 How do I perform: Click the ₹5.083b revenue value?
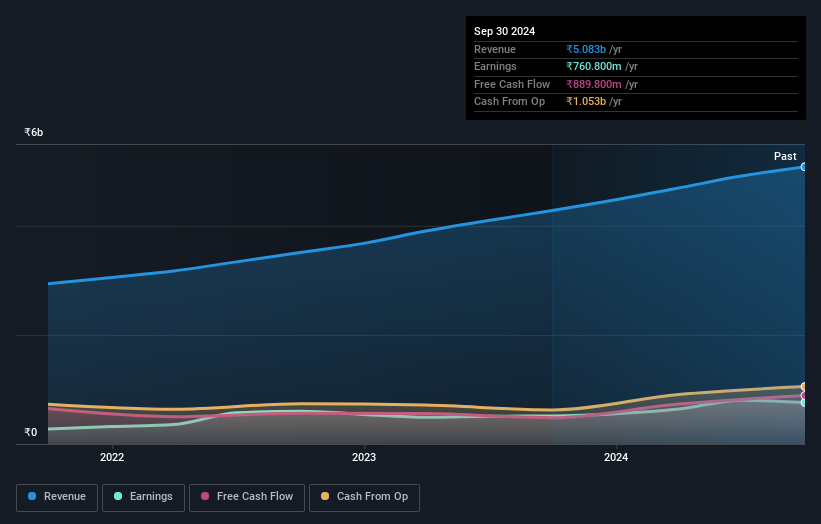click(586, 49)
